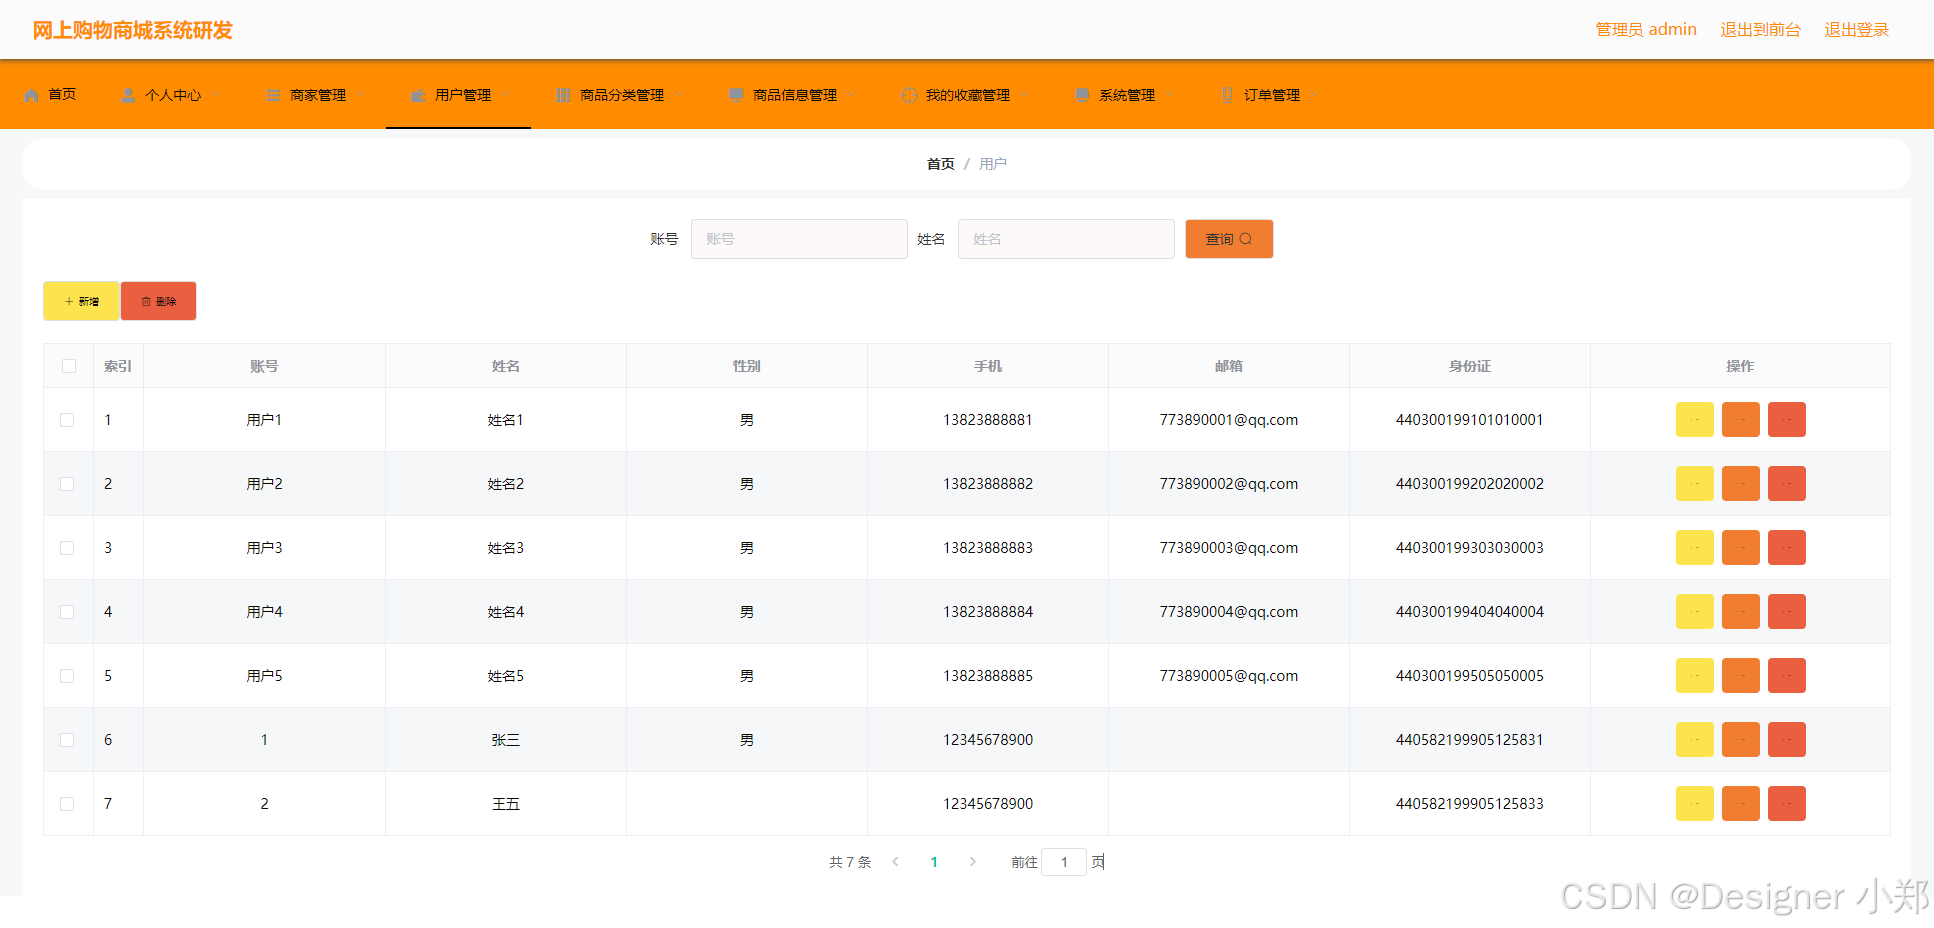Toggle the select-all checkbox in table header
This screenshot has height=928, width=1934.
coord(69,366)
